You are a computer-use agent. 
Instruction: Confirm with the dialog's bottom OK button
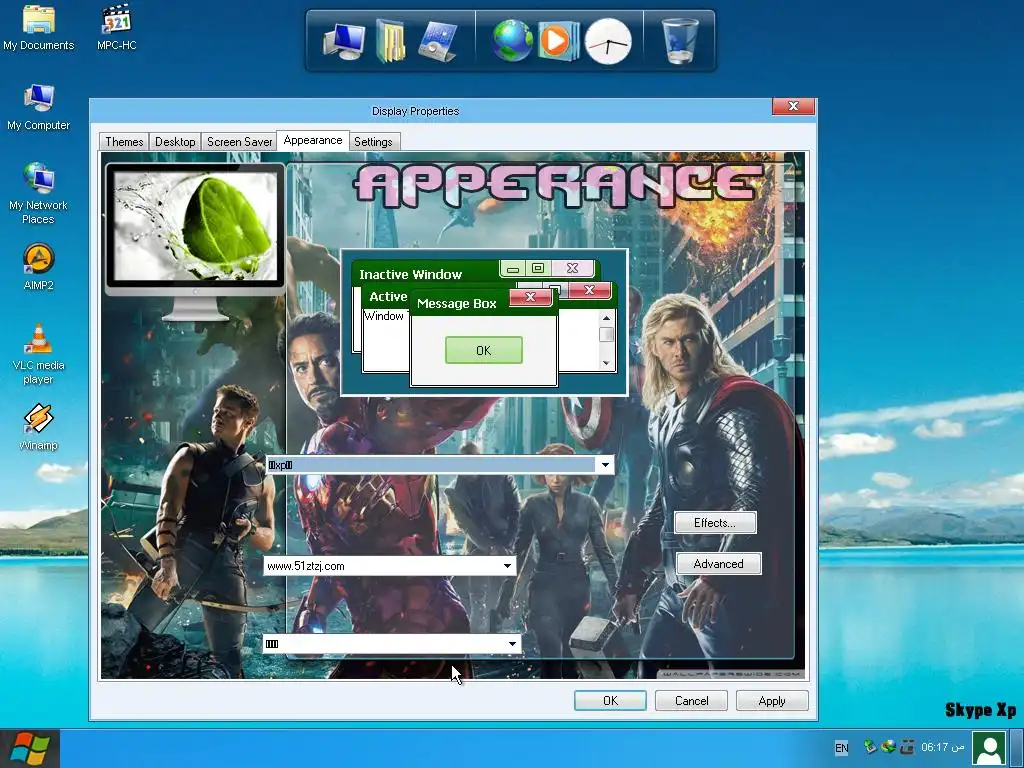pos(610,701)
